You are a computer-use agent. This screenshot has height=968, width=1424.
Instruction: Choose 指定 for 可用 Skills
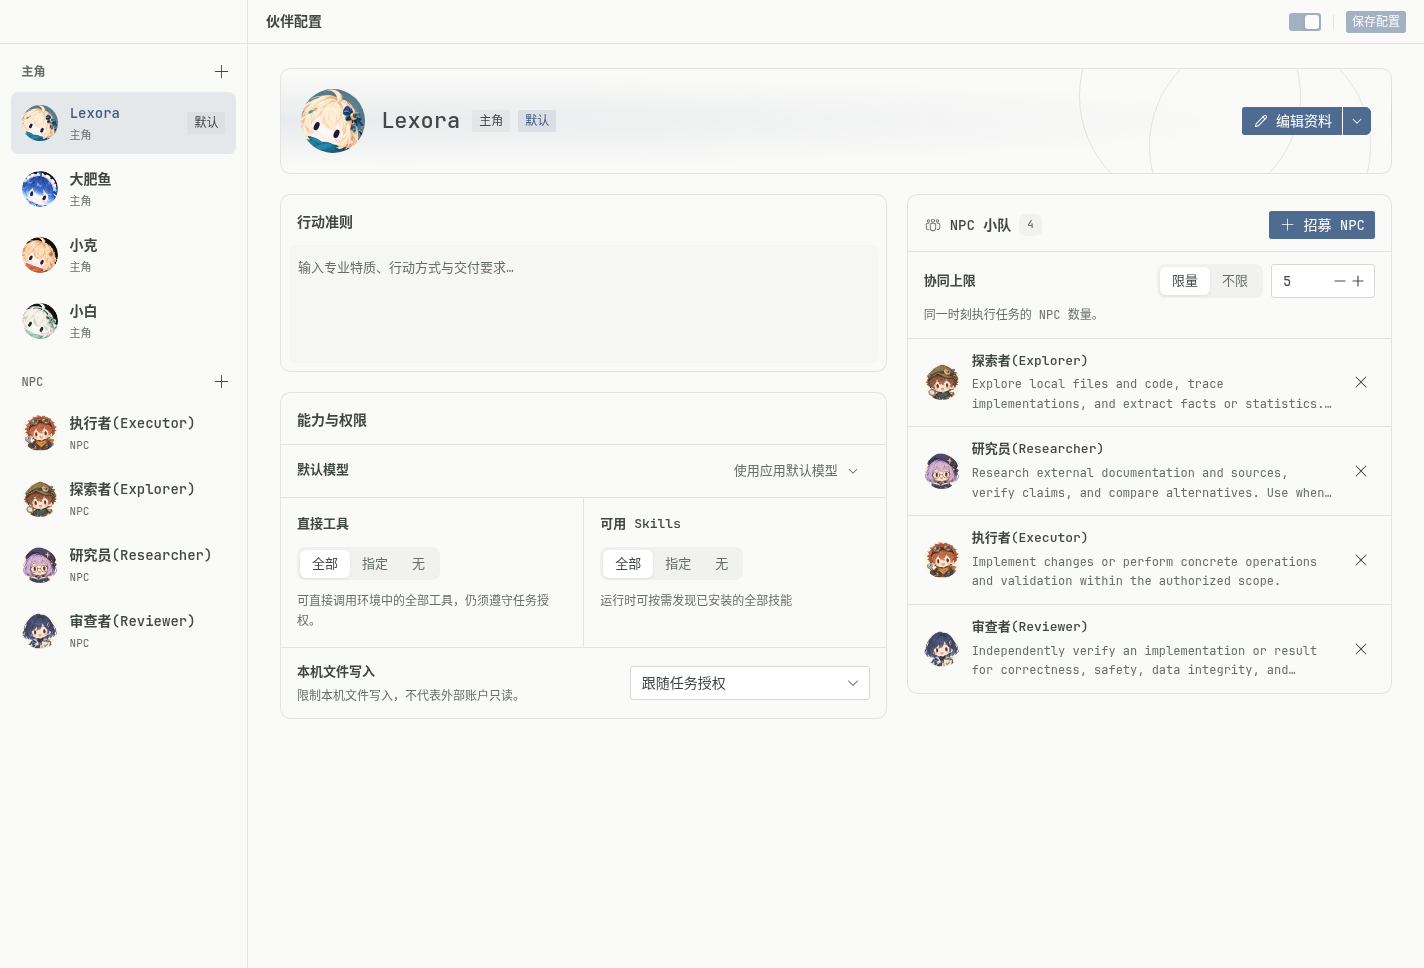[x=678, y=564]
